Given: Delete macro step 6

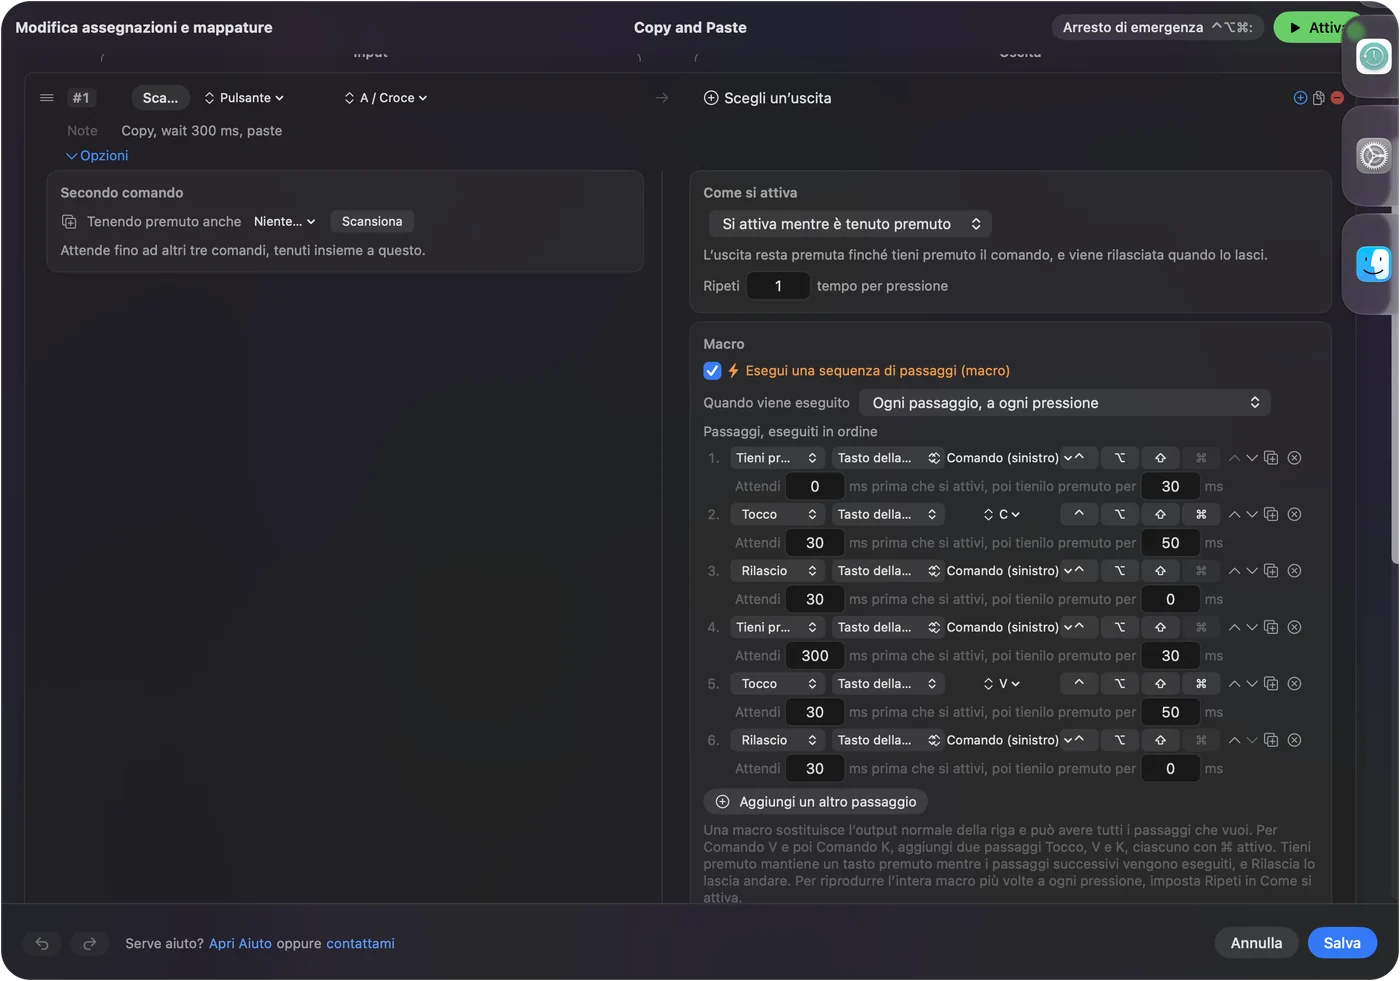Looking at the screenshot, I should click(x=1294, y=740).
